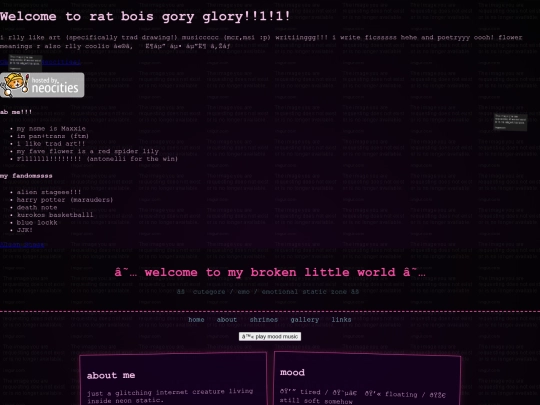Click the 'cutecore / emo / emotional static zone' subtitle
Screen dimensions: 540x405
[x=268, y=292]
